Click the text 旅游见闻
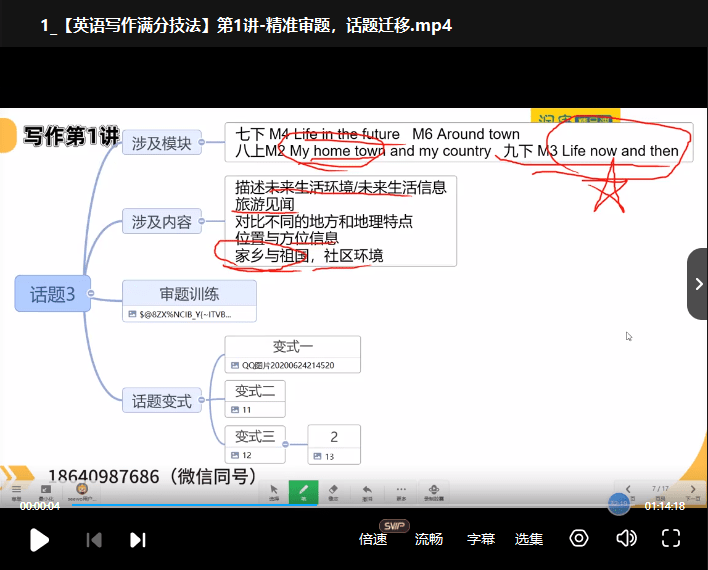This screenshot has height=570, width=708. point(265,204)
